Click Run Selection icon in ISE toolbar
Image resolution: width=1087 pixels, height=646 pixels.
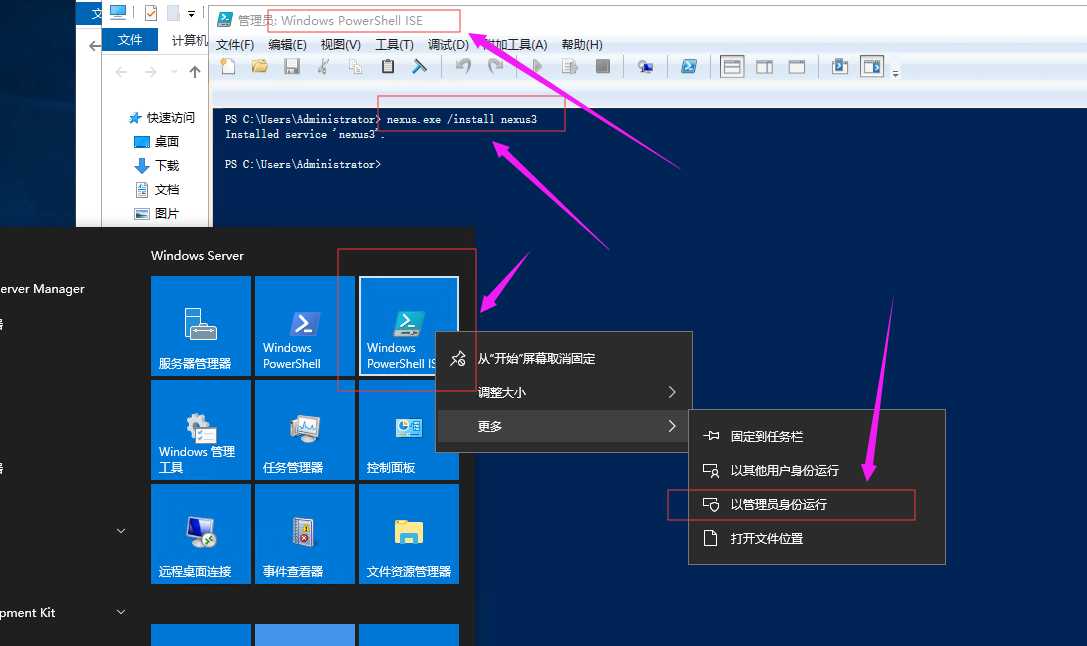point(569,67)
